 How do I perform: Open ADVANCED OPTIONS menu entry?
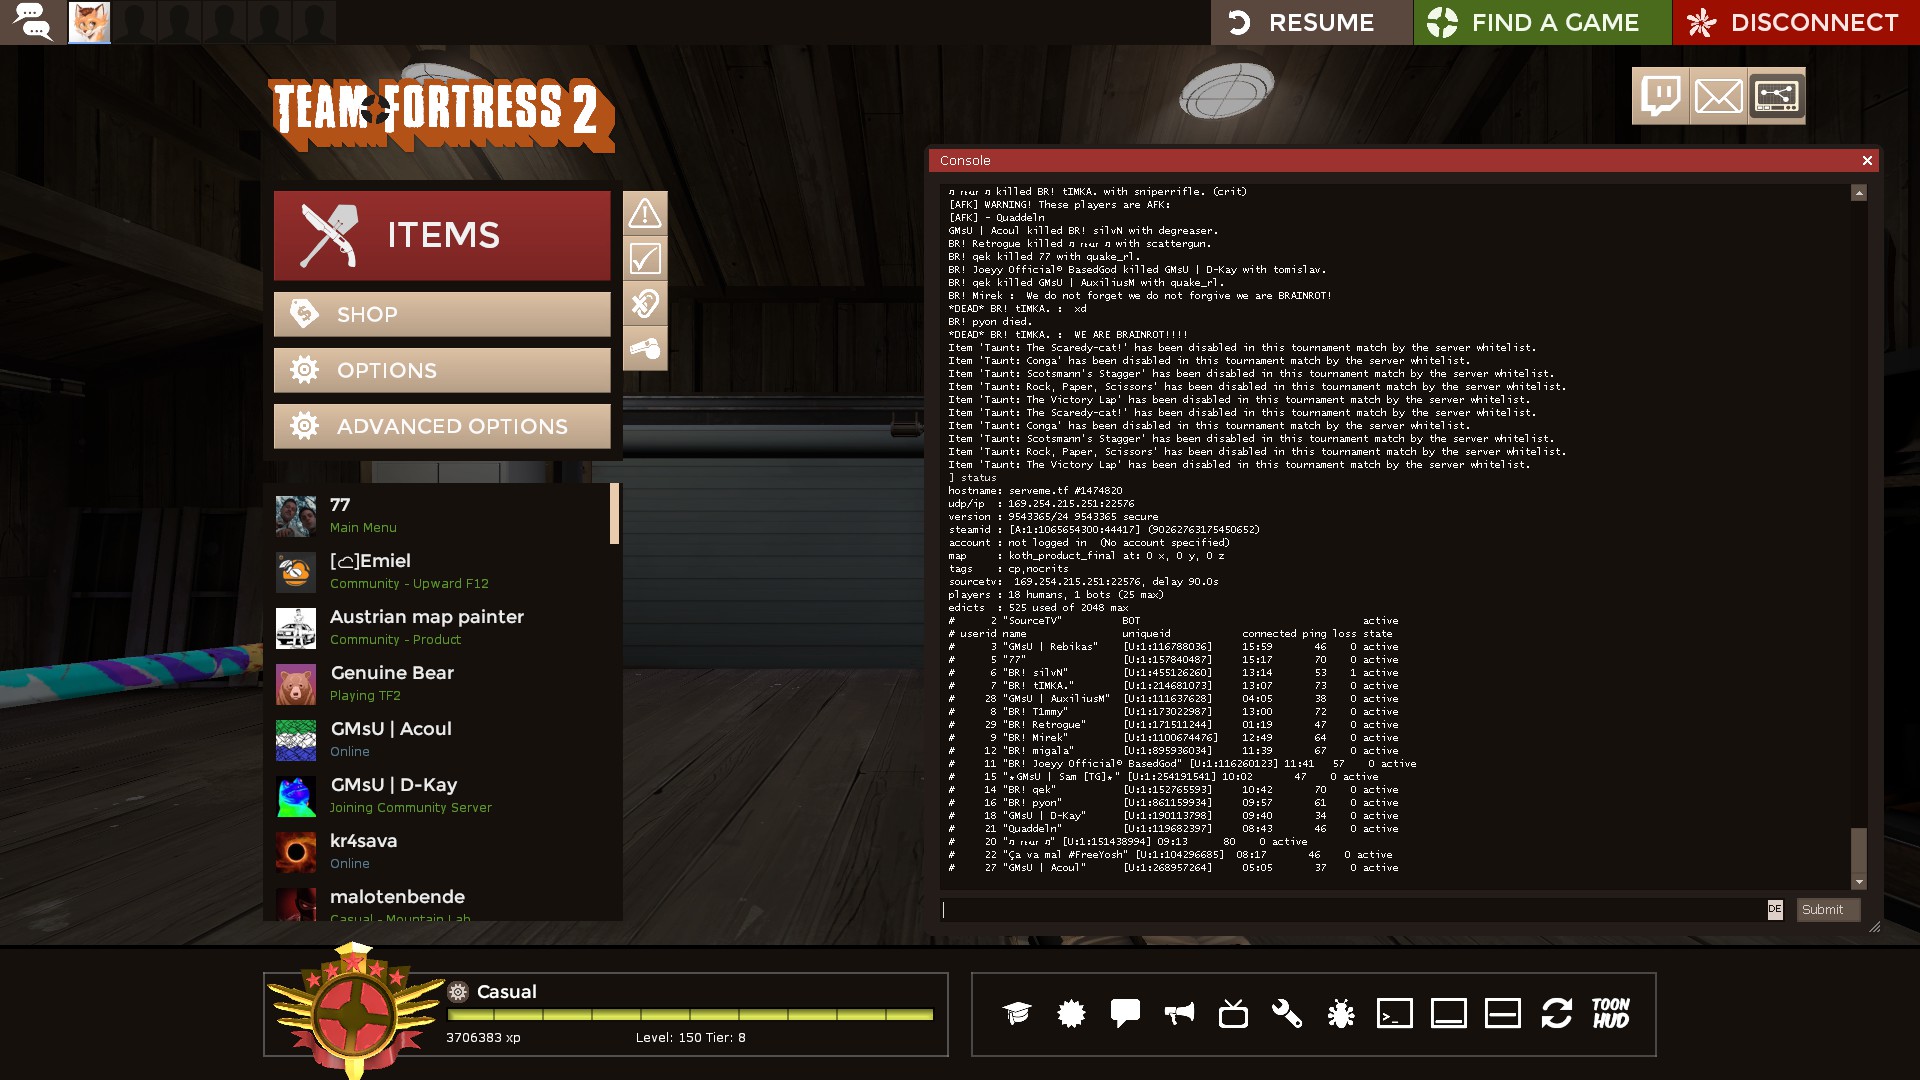442,426
